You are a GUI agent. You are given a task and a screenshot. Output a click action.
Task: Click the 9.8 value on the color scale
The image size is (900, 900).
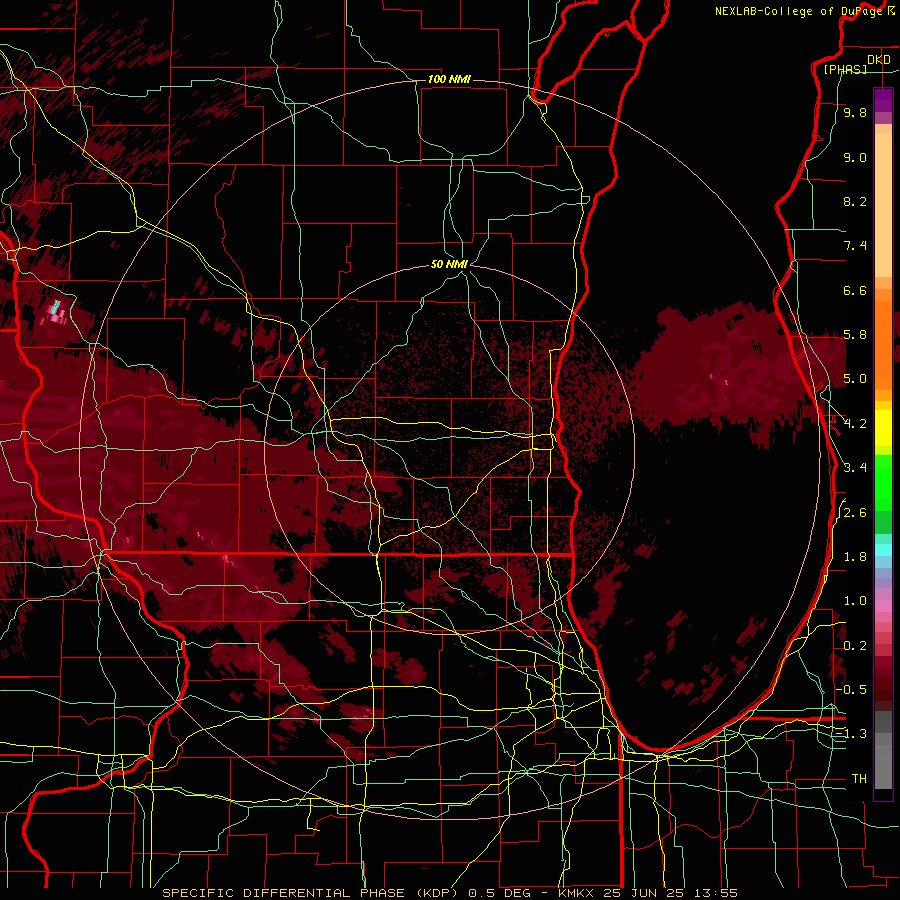pyautogui.click(x=855, y=113)
